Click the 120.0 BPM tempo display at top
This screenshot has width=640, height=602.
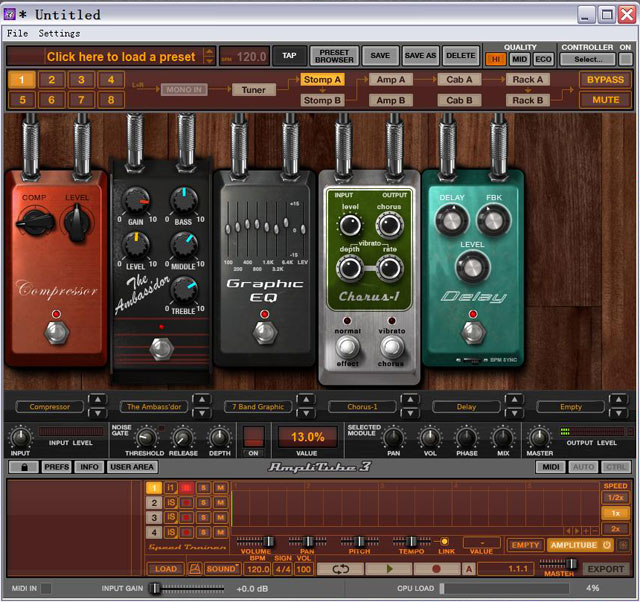pos(244,56)
